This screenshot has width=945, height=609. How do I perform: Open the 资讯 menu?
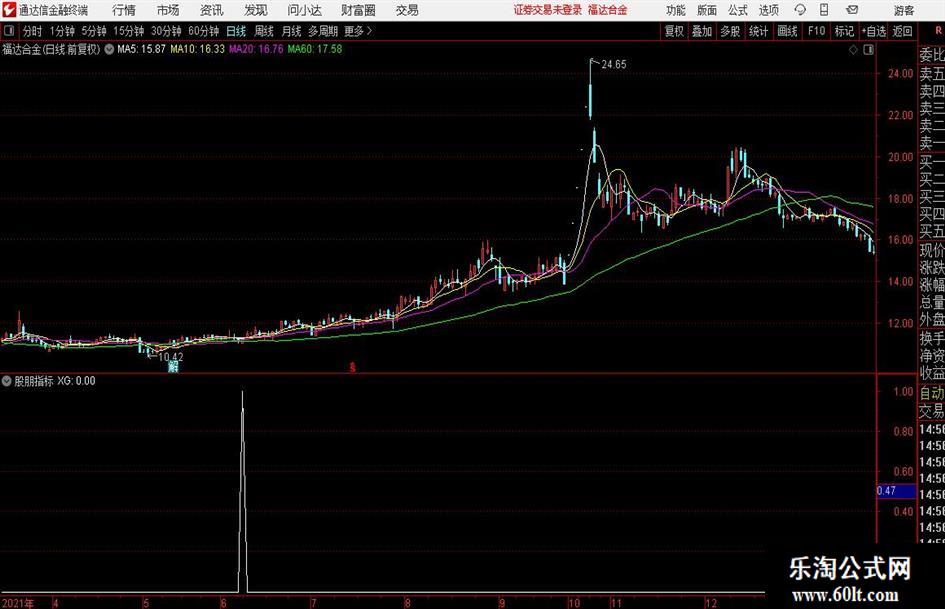coord(212,10)
